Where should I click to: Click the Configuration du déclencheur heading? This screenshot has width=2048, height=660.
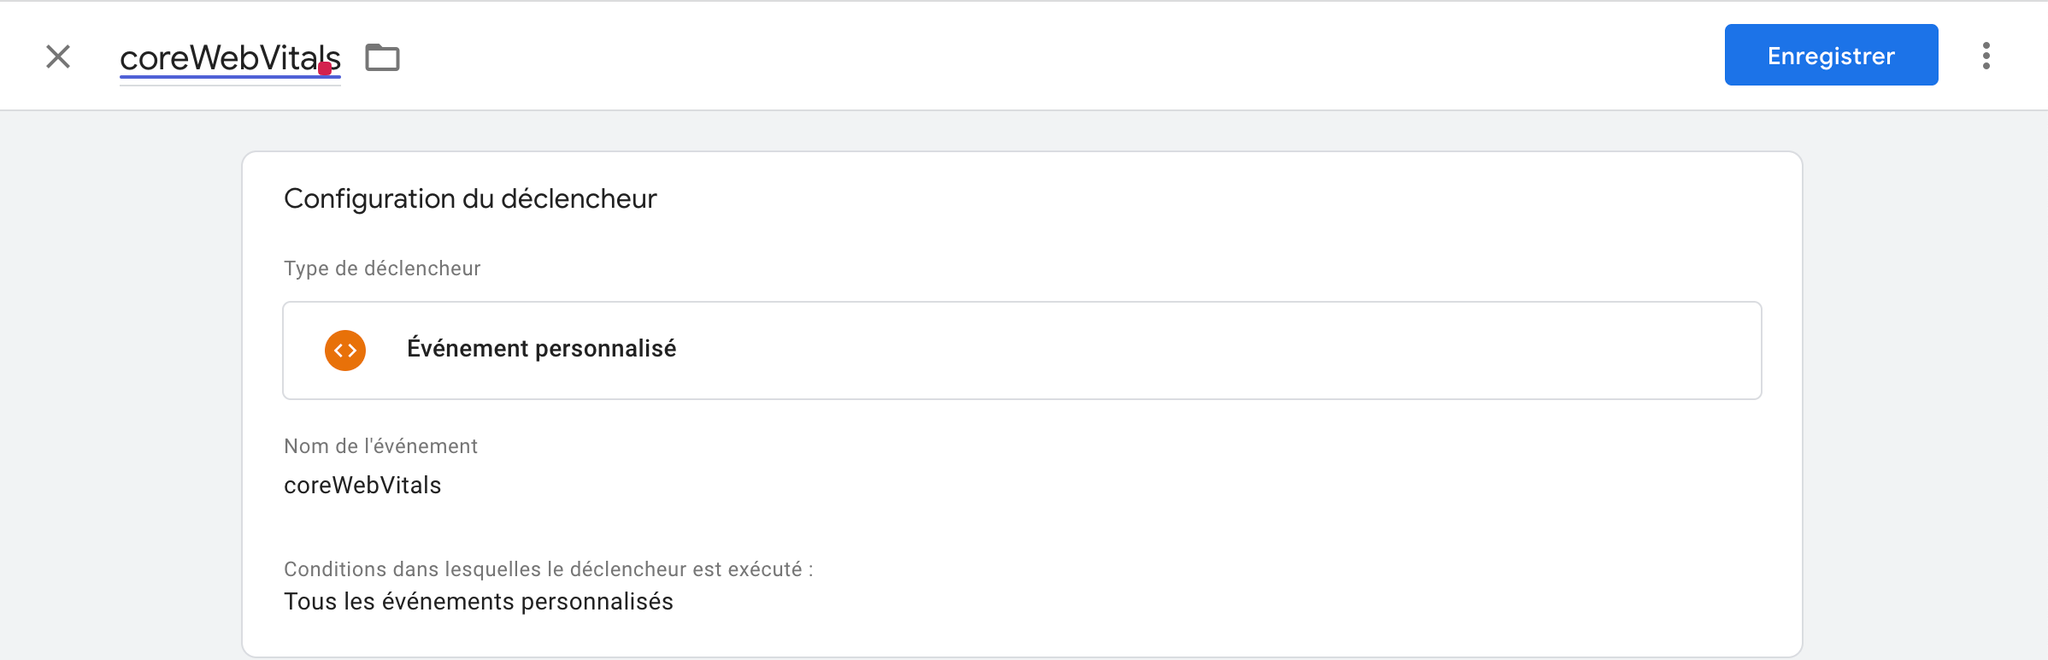[470, 199]
